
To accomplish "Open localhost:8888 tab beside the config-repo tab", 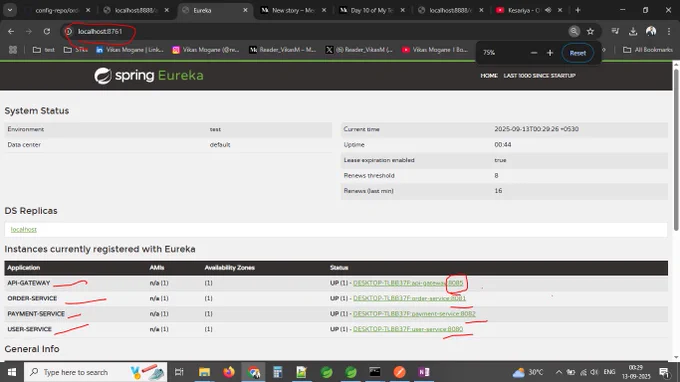I will [x=137, y=10].
